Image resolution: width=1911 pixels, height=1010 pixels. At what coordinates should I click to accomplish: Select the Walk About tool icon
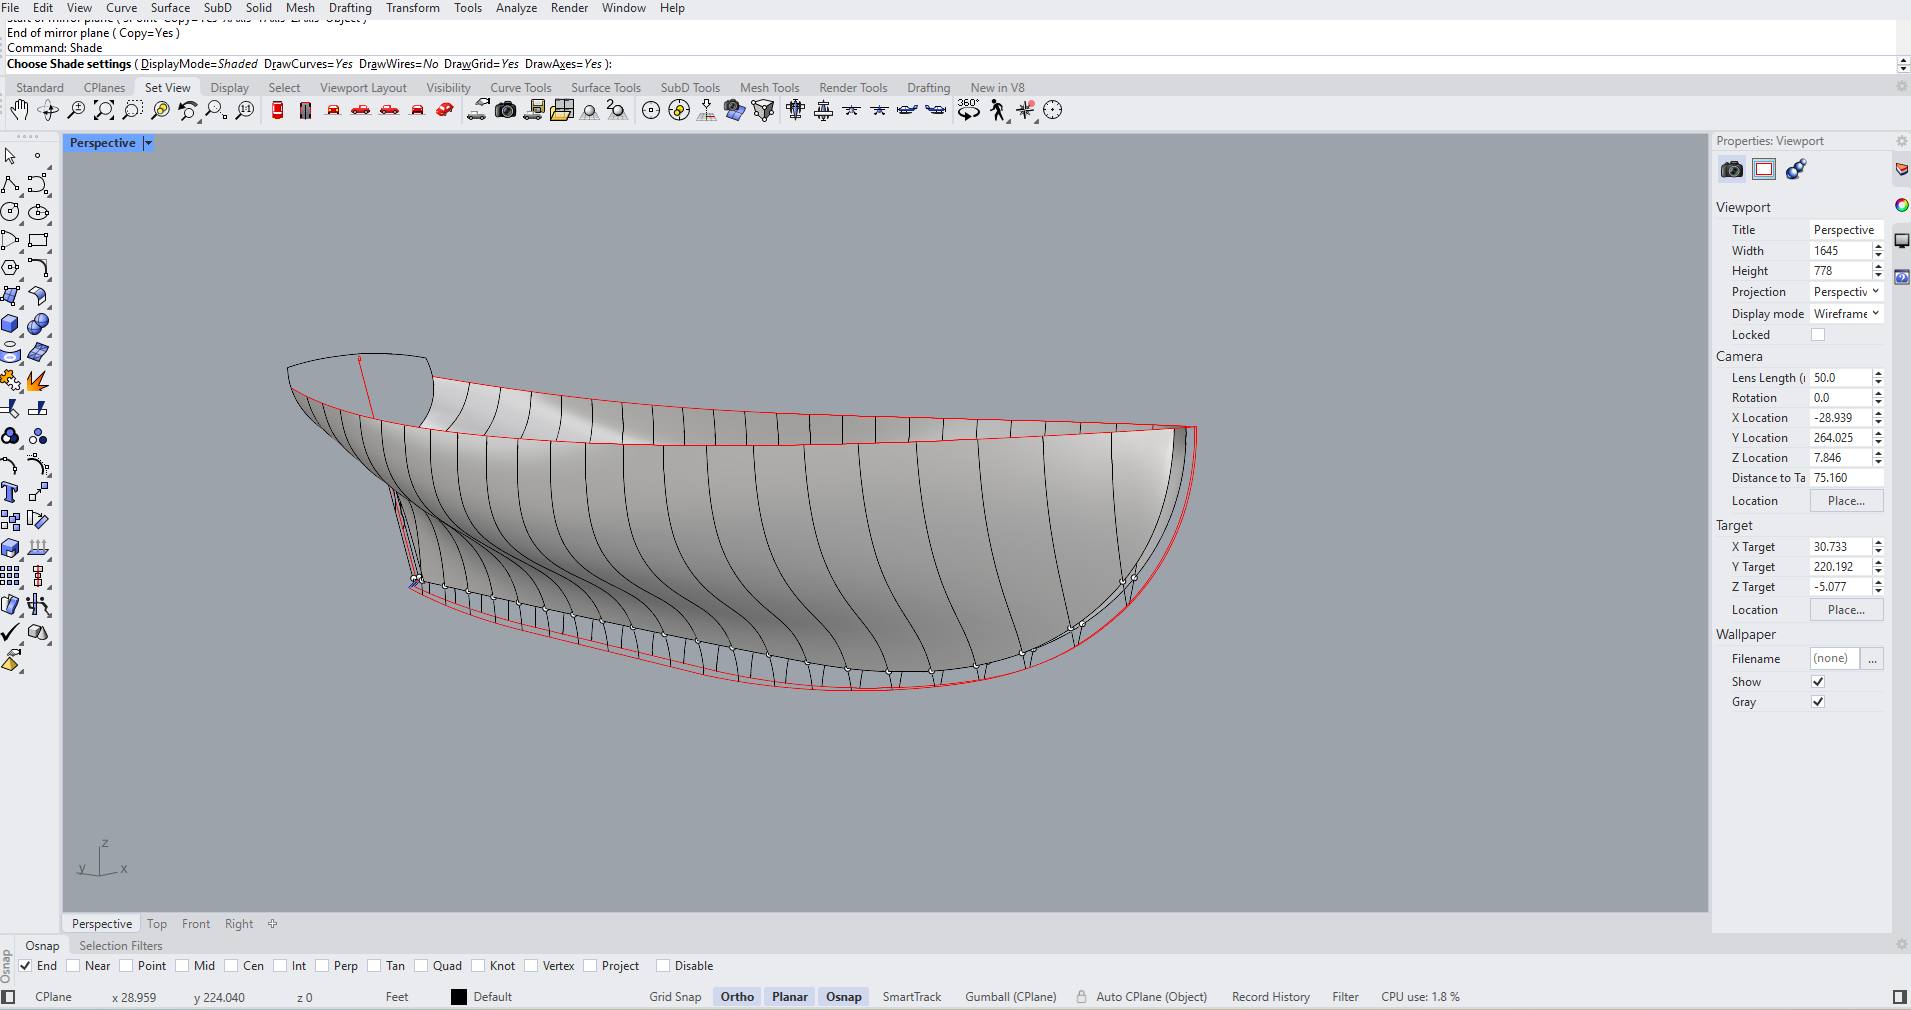click(x=997, y=110)
